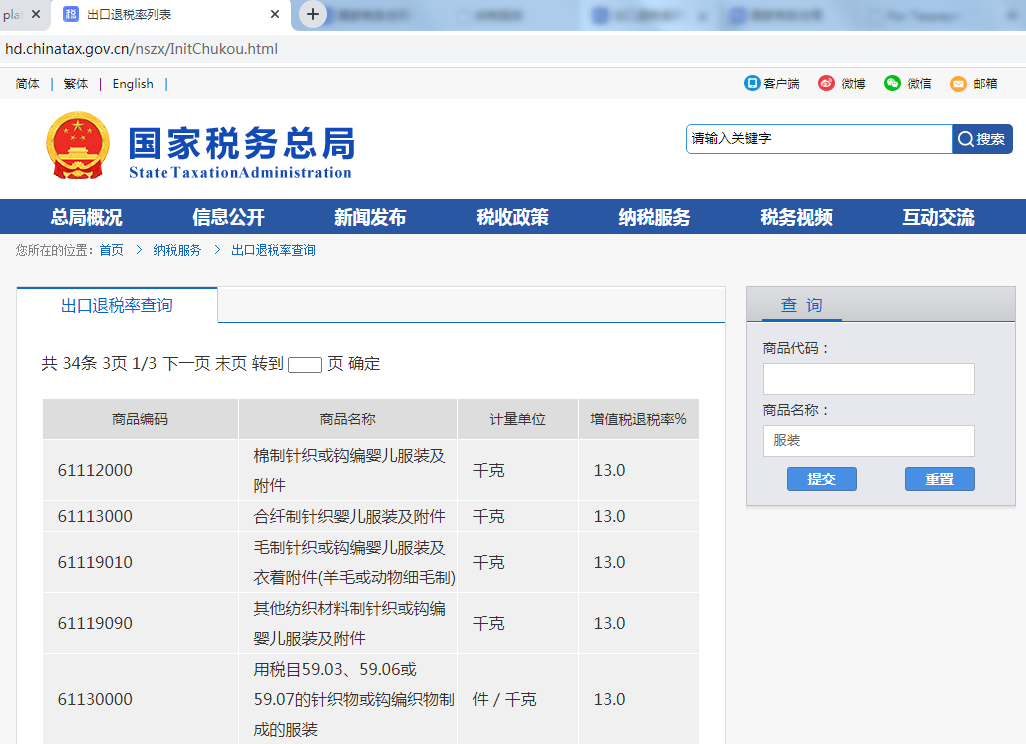Focus the 商品名称 input field
The width and height of the screenshot is (1026, 744).
[x=868, y=441]
